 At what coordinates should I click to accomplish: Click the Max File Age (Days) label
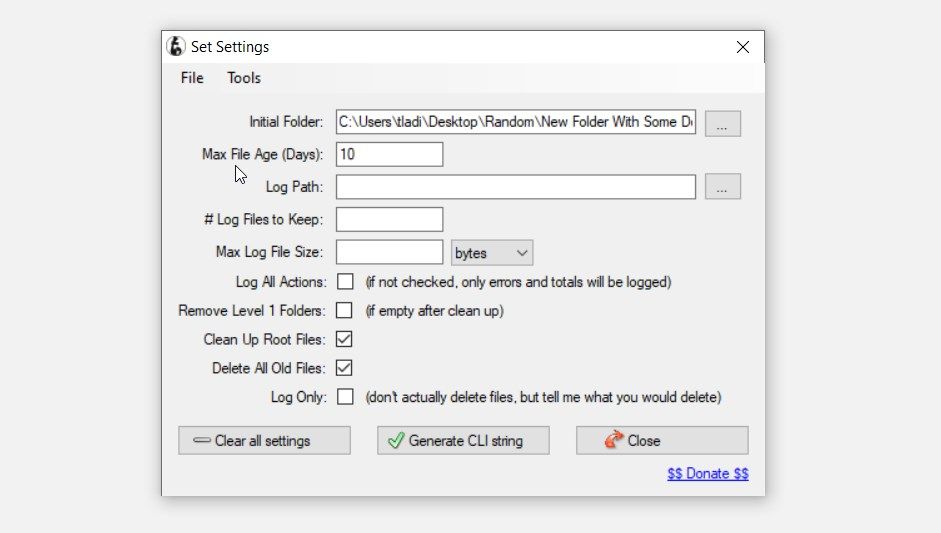pyautogui.click(x=262, y=154)
